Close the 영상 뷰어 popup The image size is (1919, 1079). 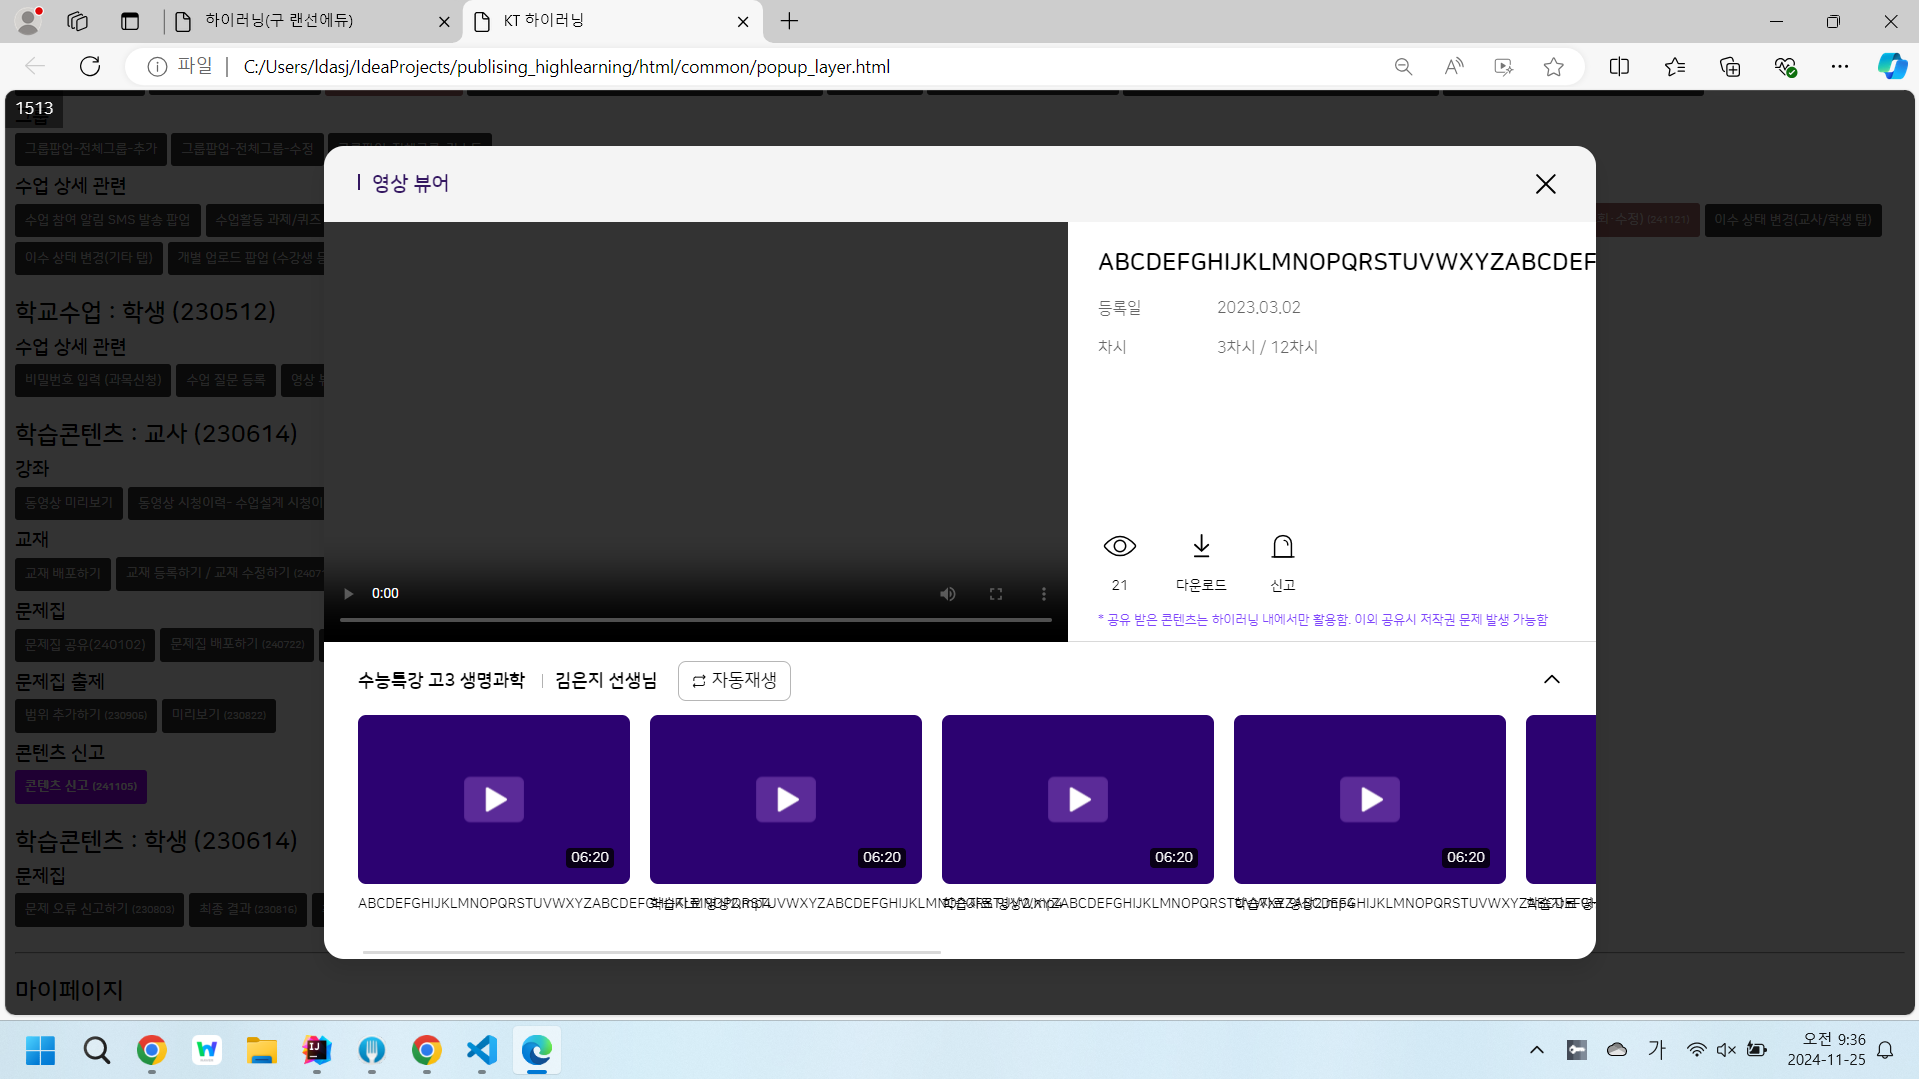[x=1545, y=184]
